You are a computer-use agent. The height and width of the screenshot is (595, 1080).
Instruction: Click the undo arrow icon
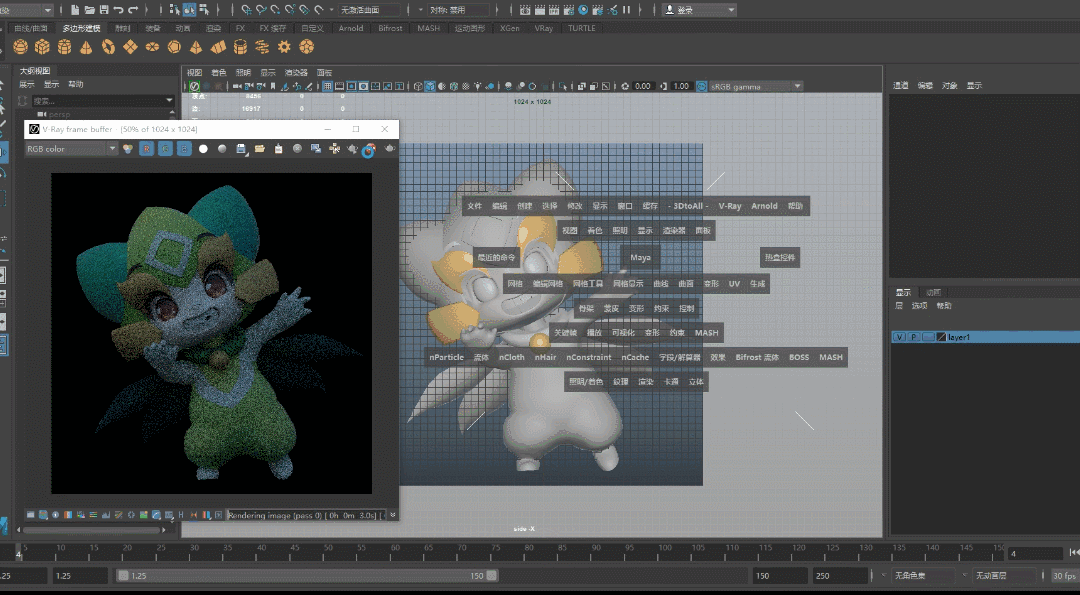118,10
